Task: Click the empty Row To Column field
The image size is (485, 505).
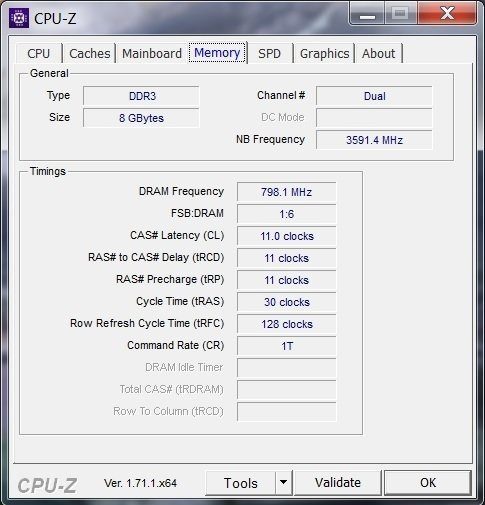Action: click(286, 412)
